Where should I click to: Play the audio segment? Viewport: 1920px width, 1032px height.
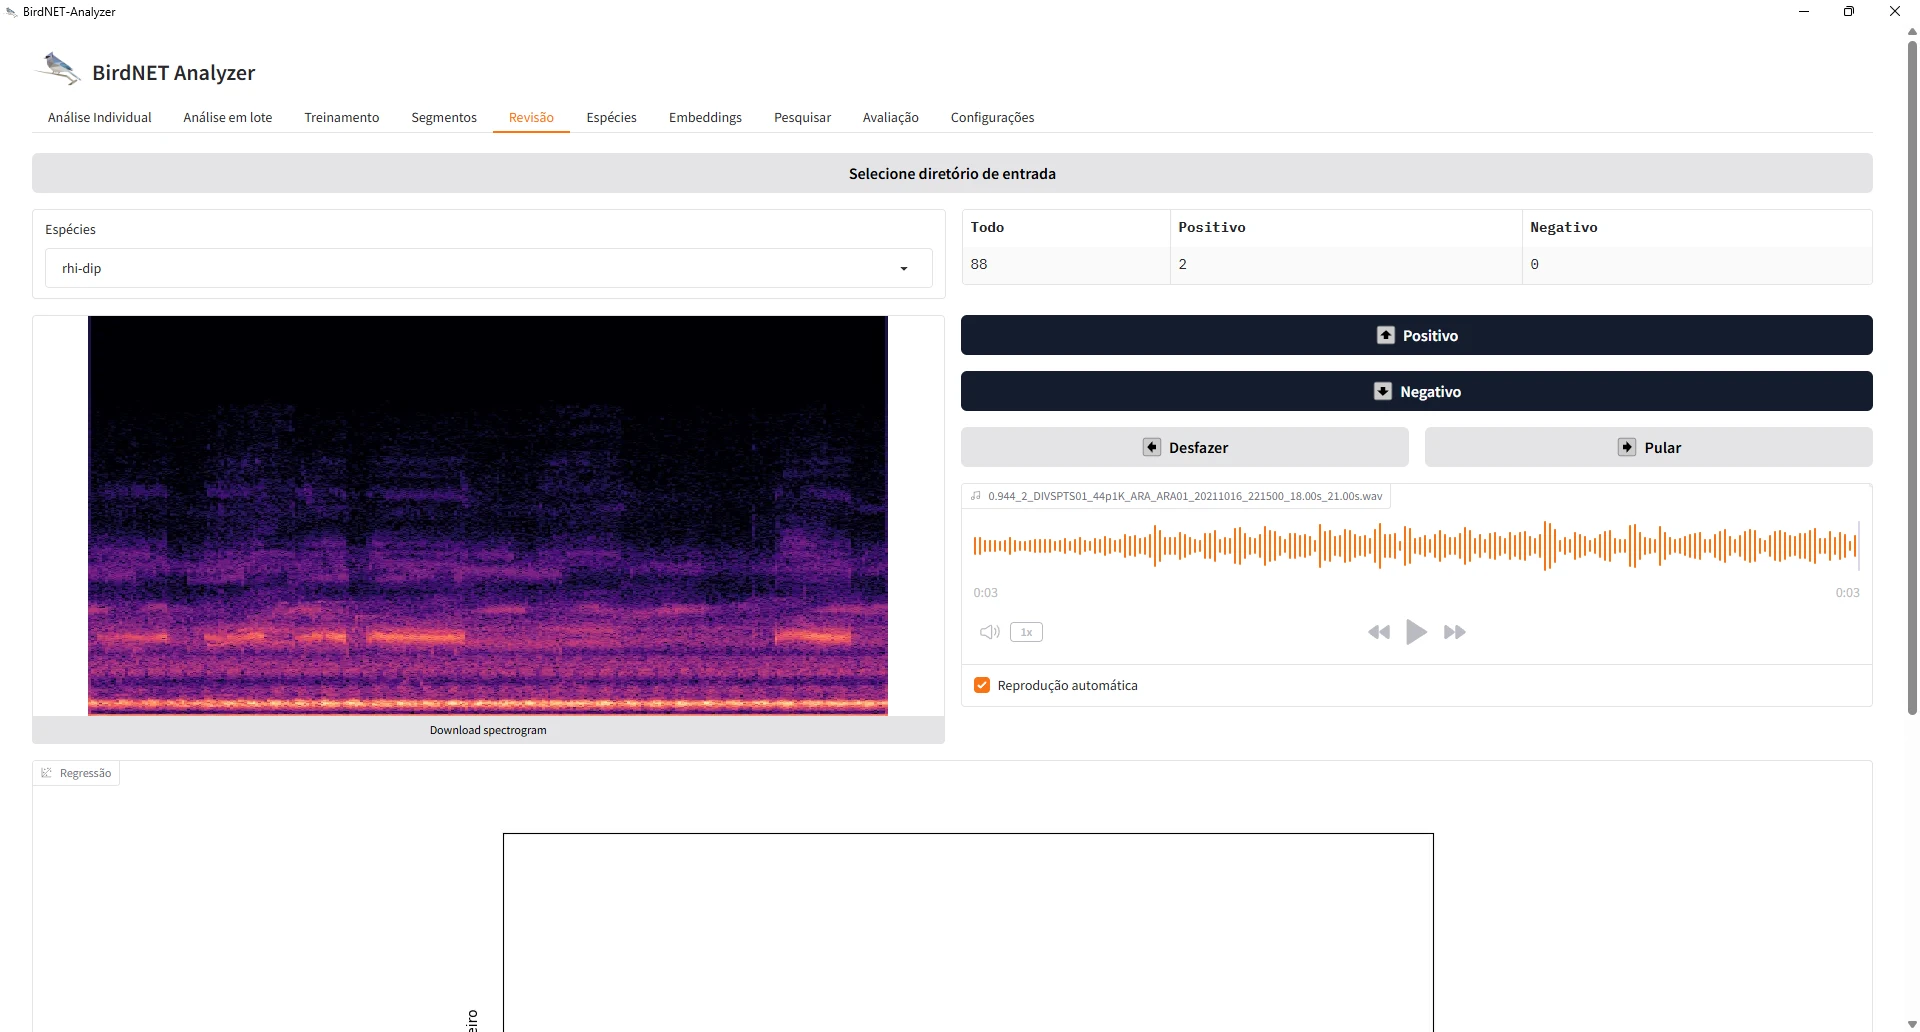(x=1416, y=632)
